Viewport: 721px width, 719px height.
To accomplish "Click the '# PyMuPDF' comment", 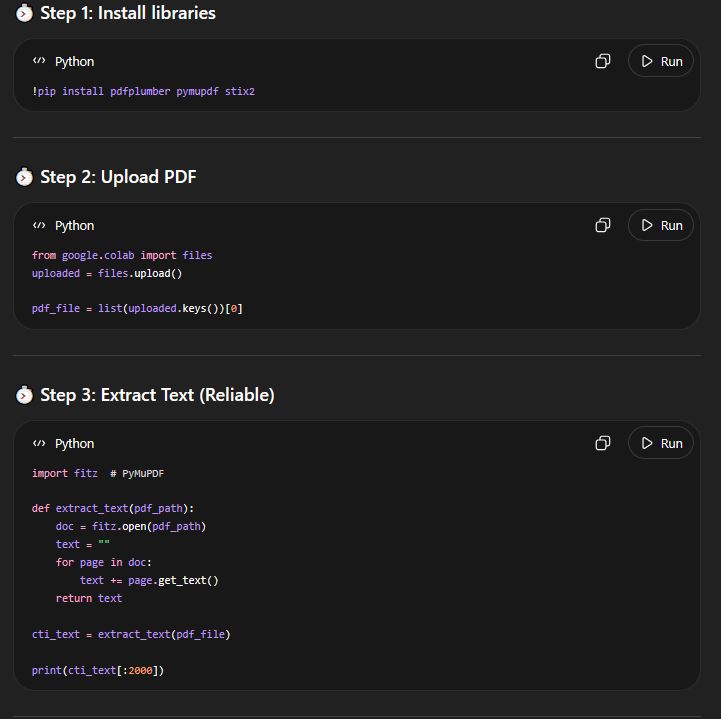I will 137,474.
